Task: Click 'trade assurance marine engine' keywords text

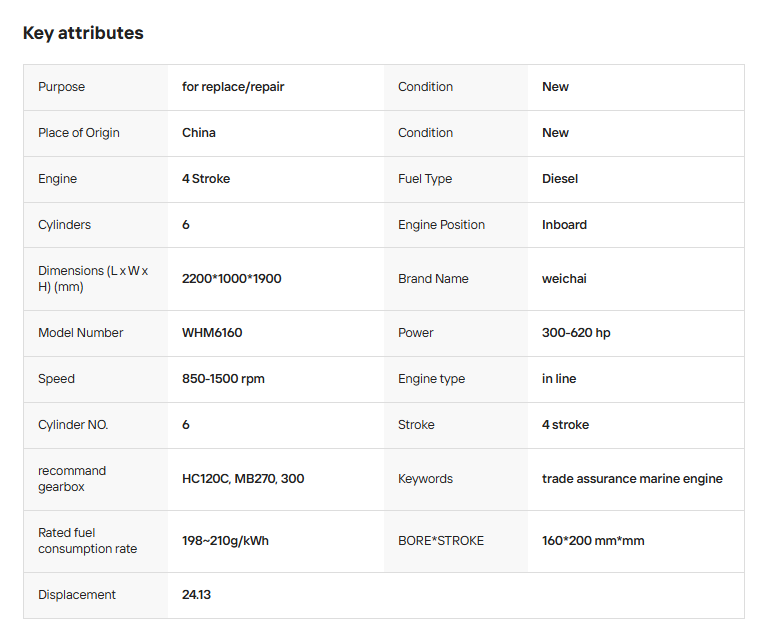Action: [632, 479]
